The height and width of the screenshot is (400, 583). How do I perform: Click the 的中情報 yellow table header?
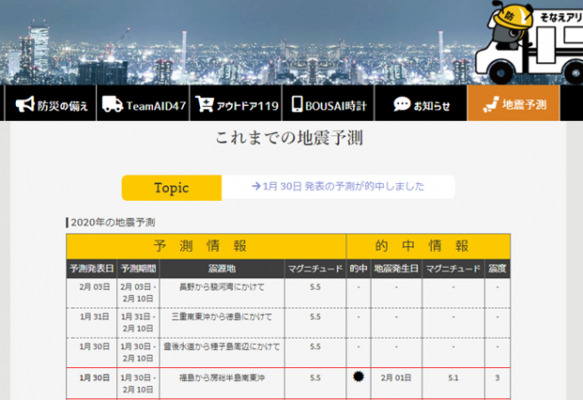click(x=428, y=246)
